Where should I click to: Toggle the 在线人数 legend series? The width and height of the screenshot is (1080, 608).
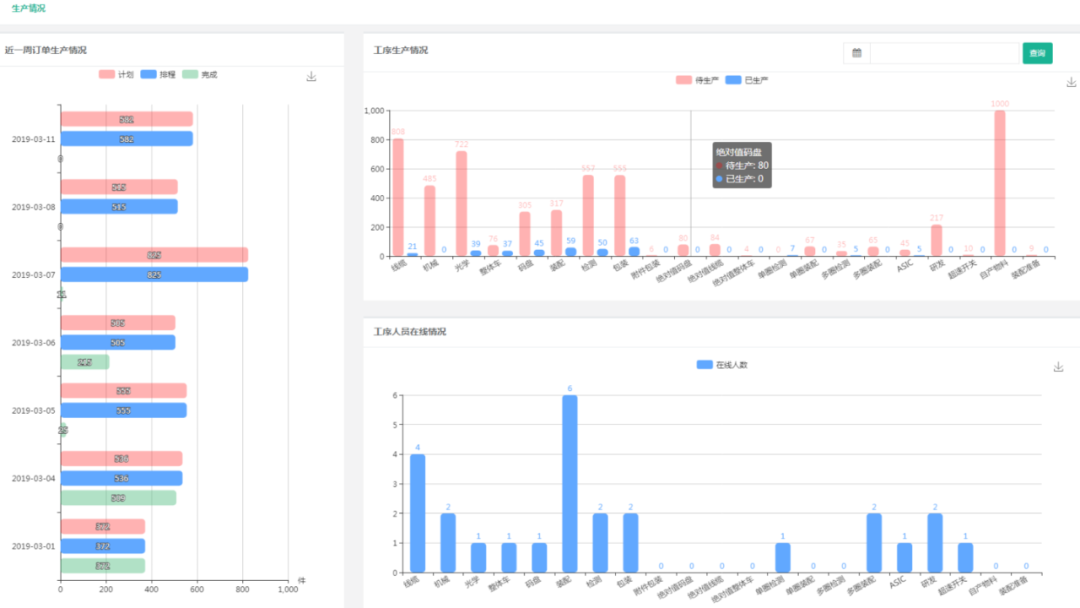(x=722, y=365)
